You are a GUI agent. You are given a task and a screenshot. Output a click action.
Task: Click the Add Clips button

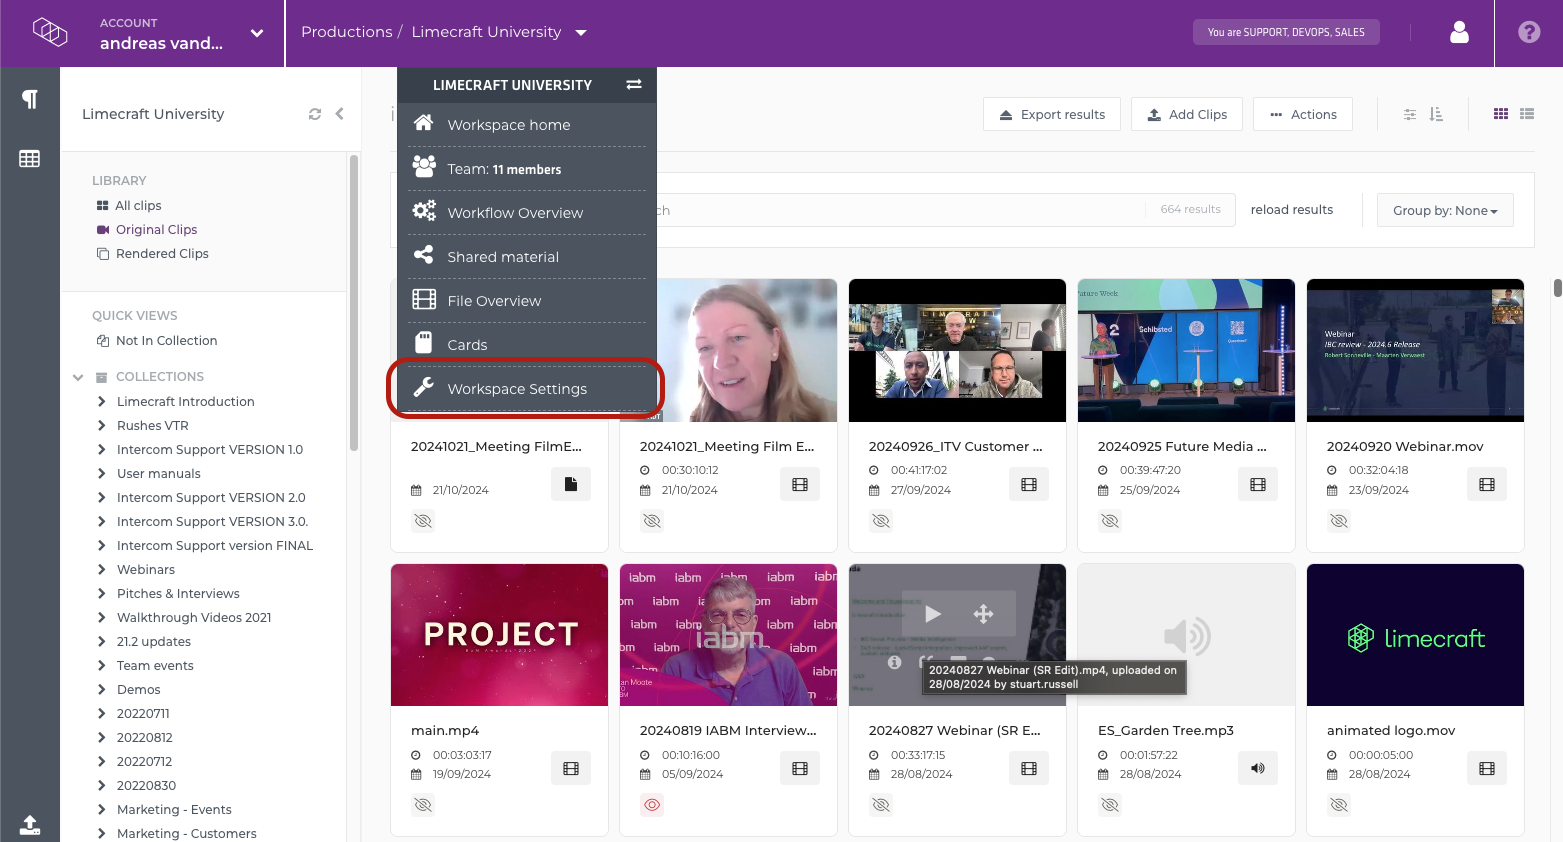tap(1187, 114)
